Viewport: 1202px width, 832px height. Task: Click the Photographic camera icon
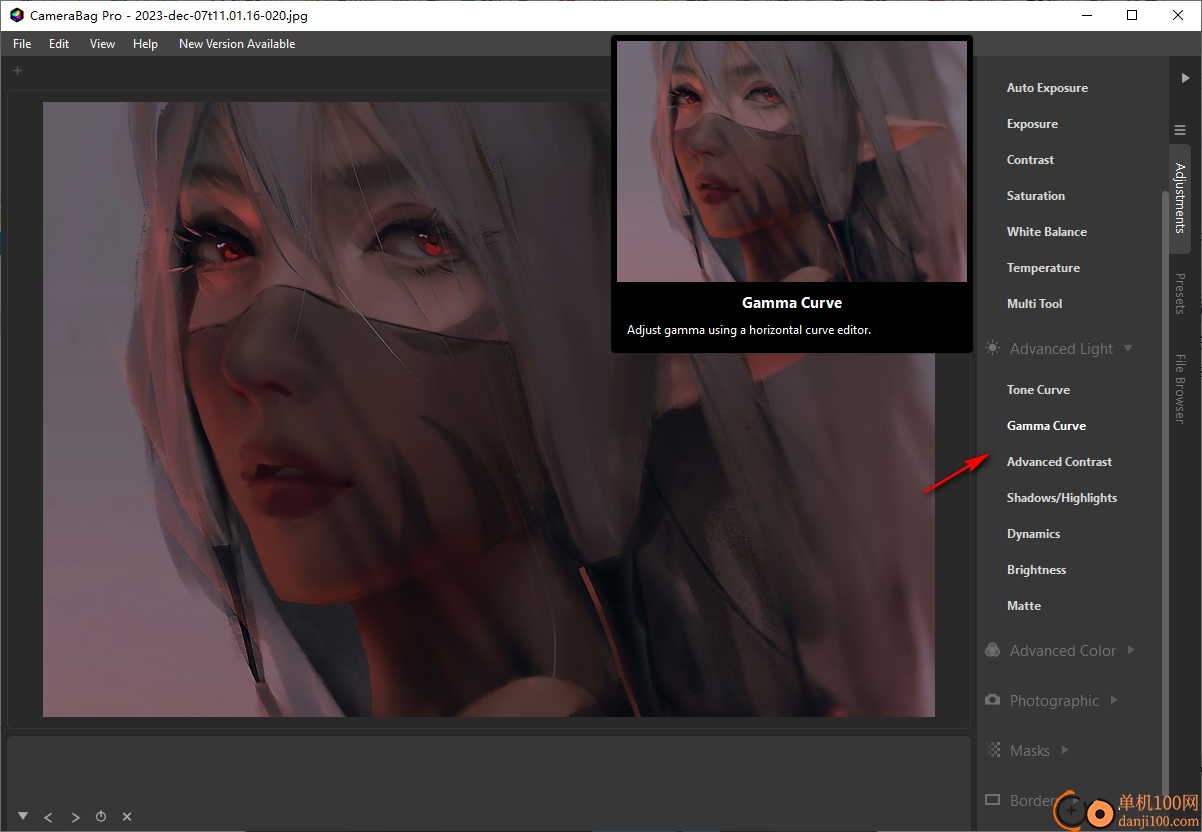pyautogui.click(x=992, y=700)
